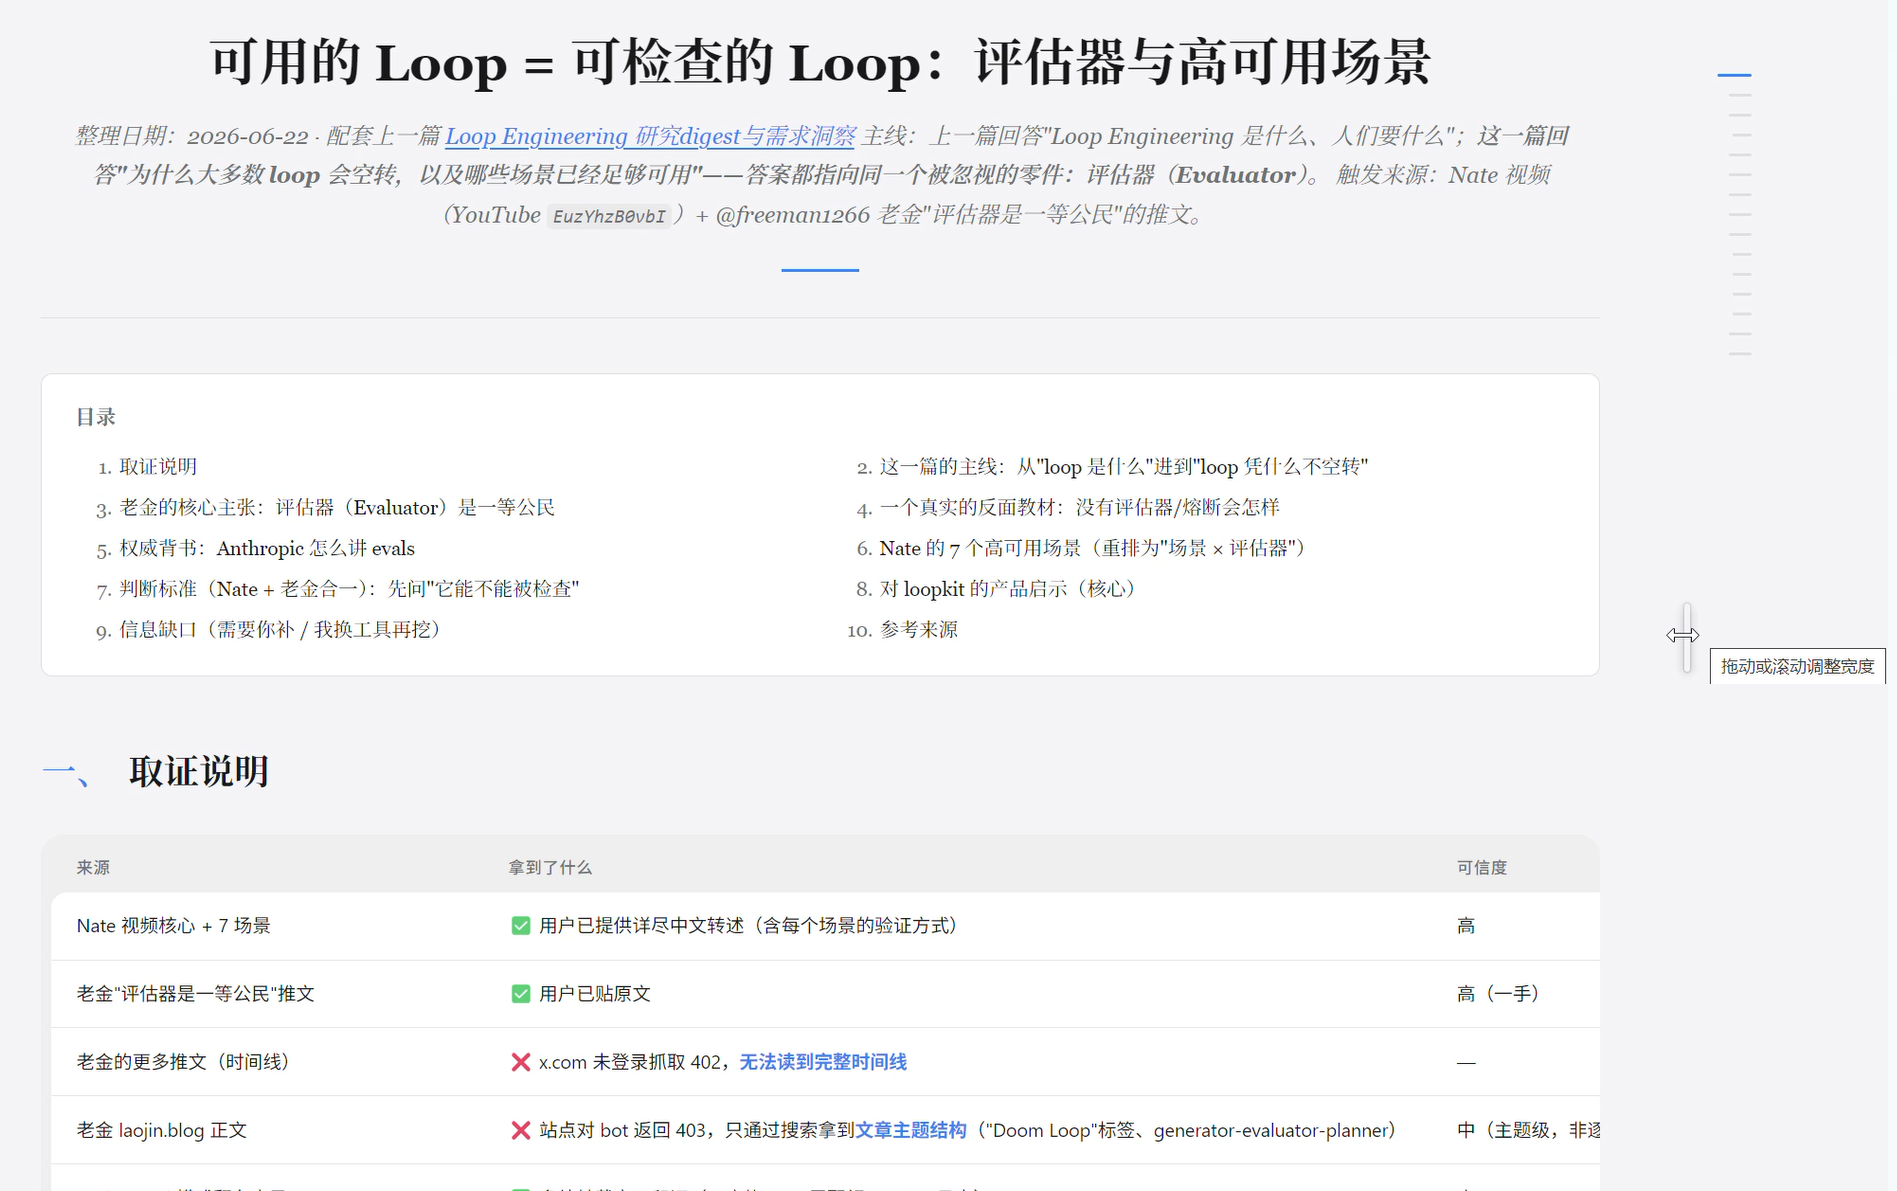Jump to 这一篇的主线 section in contents
The width and height of the screenshot is (1897, 1191).
[x=1123, y=467]
